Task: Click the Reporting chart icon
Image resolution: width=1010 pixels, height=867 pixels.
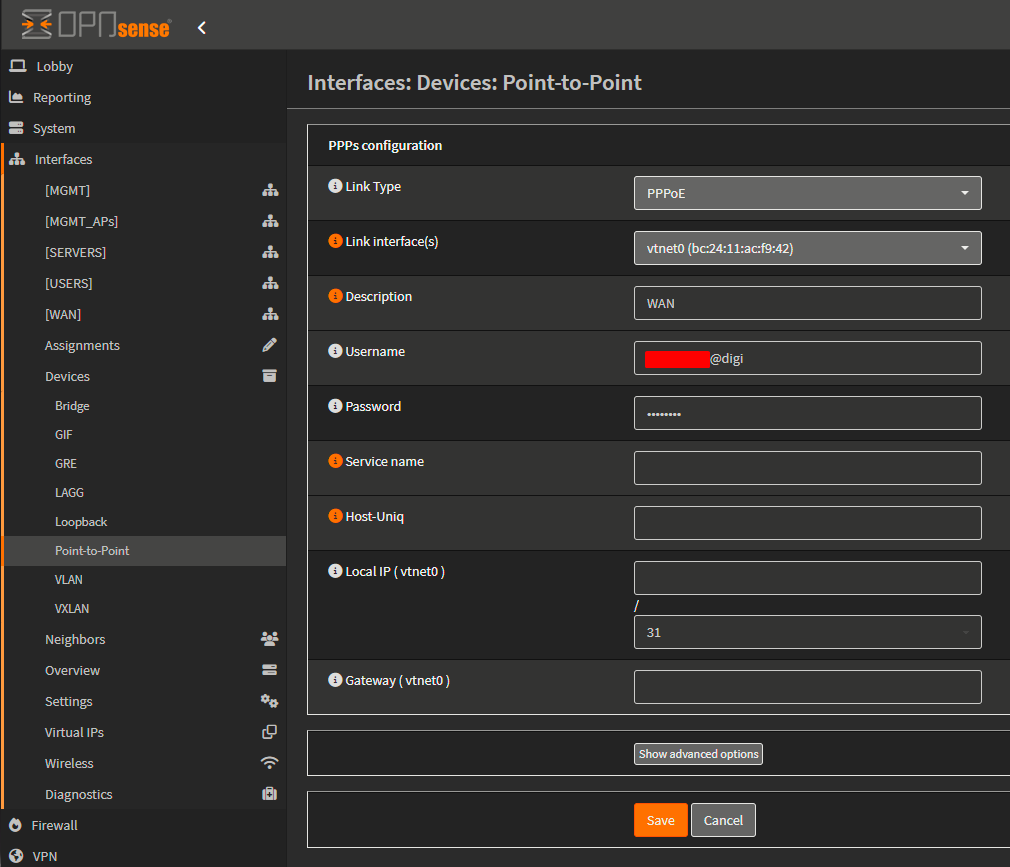Action: click(x=16, y=97)
